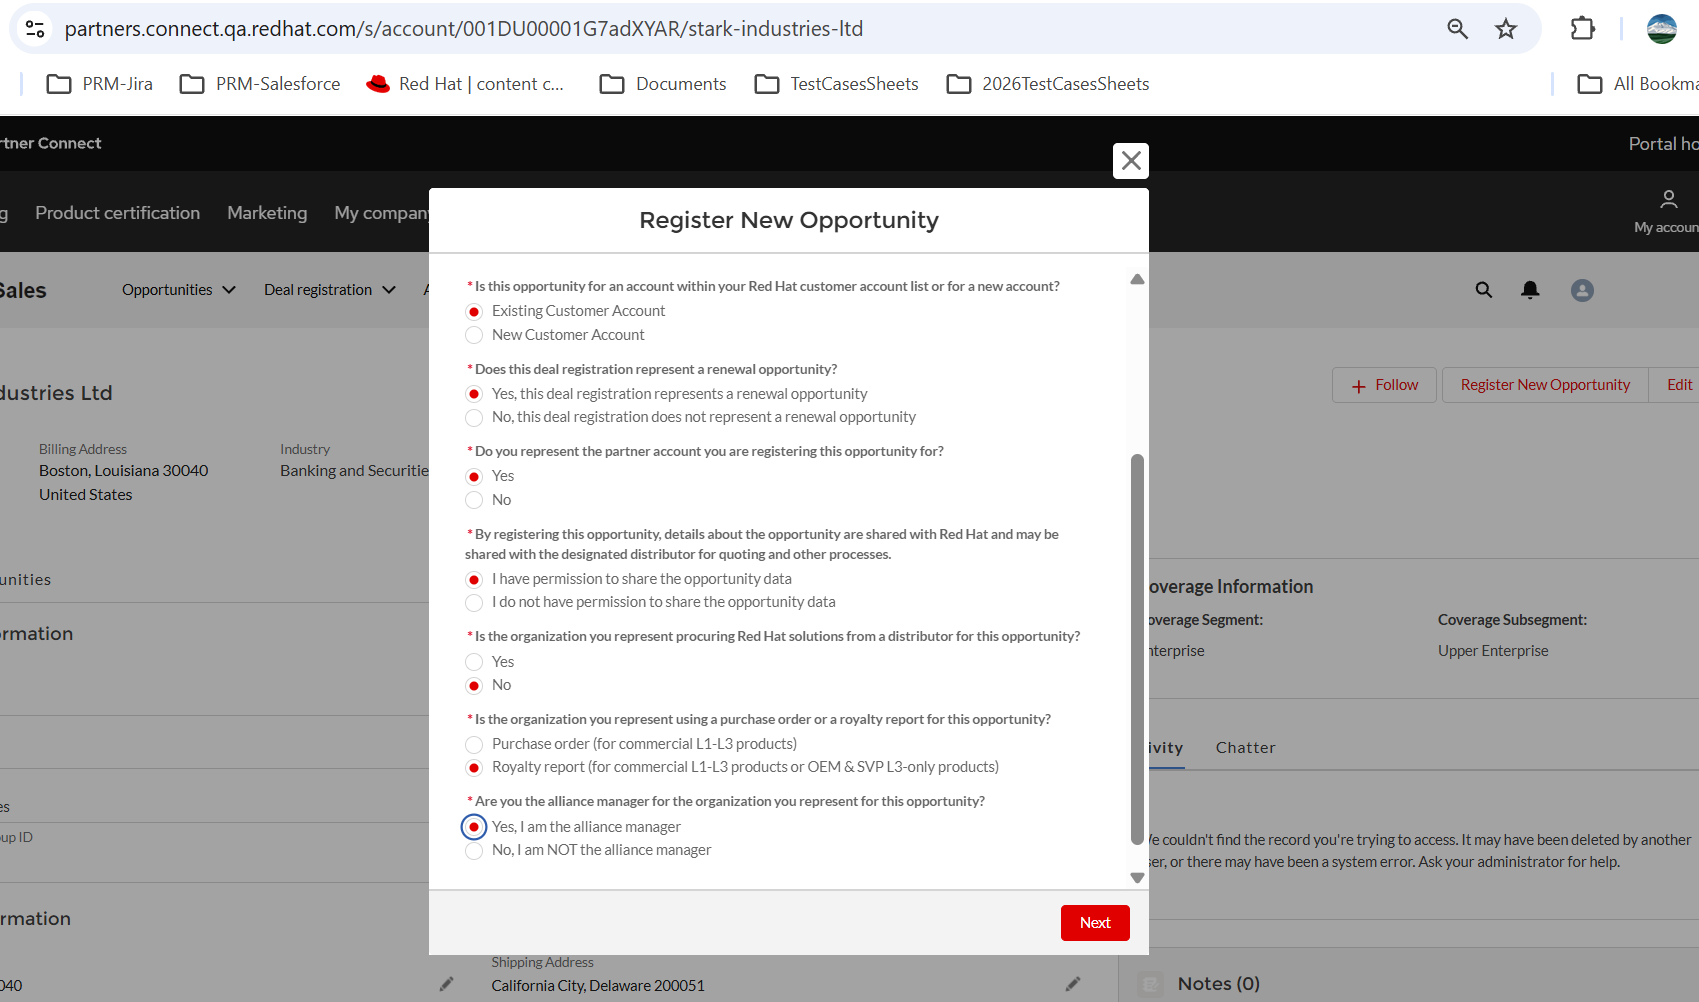
Task: Click the Notes section icon
Action: (x=1151, y=984)
